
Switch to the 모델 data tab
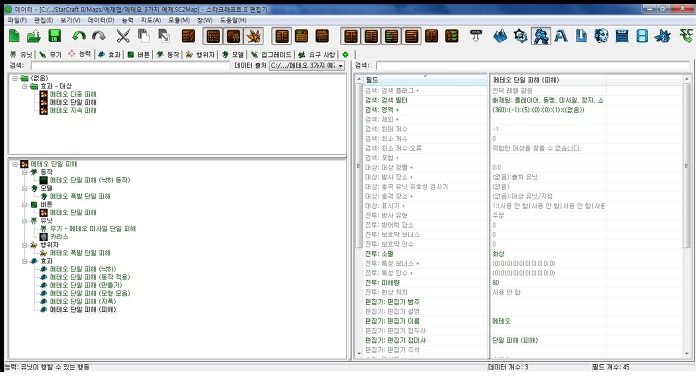(x=233, y=54)
